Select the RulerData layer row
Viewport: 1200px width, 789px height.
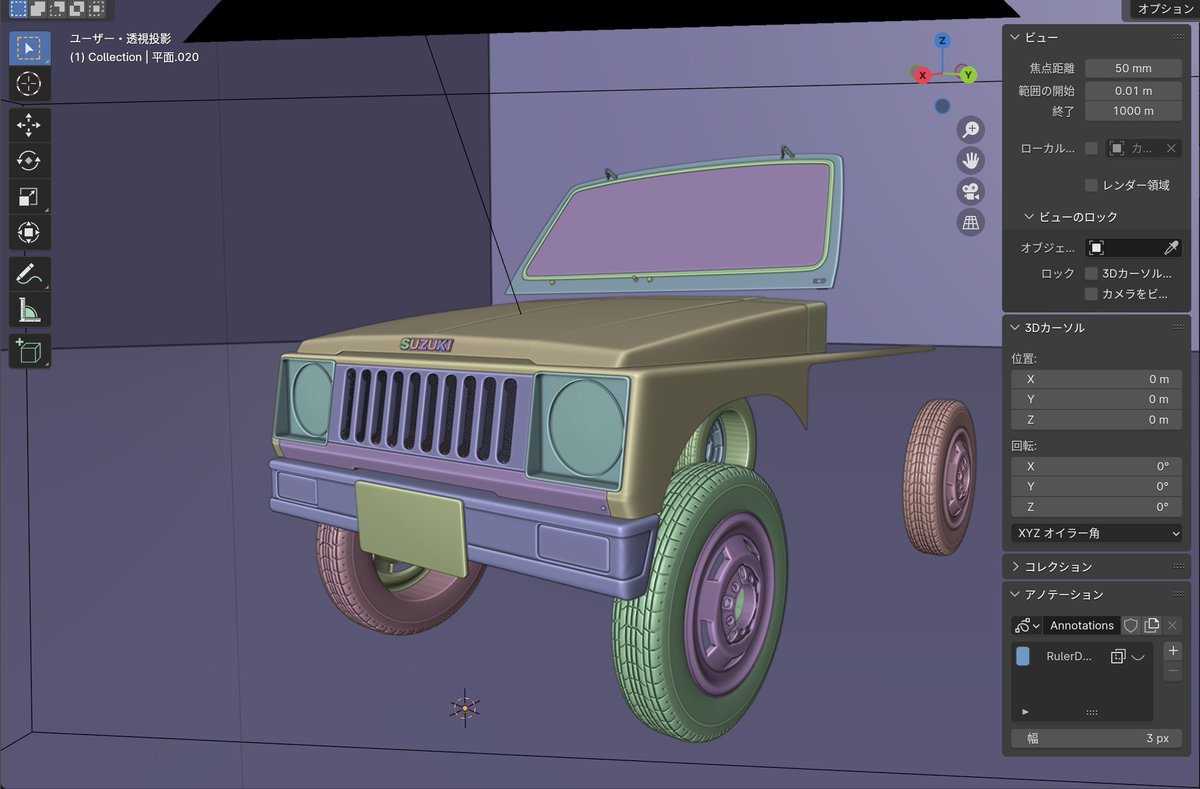[x=1082, y=656]
